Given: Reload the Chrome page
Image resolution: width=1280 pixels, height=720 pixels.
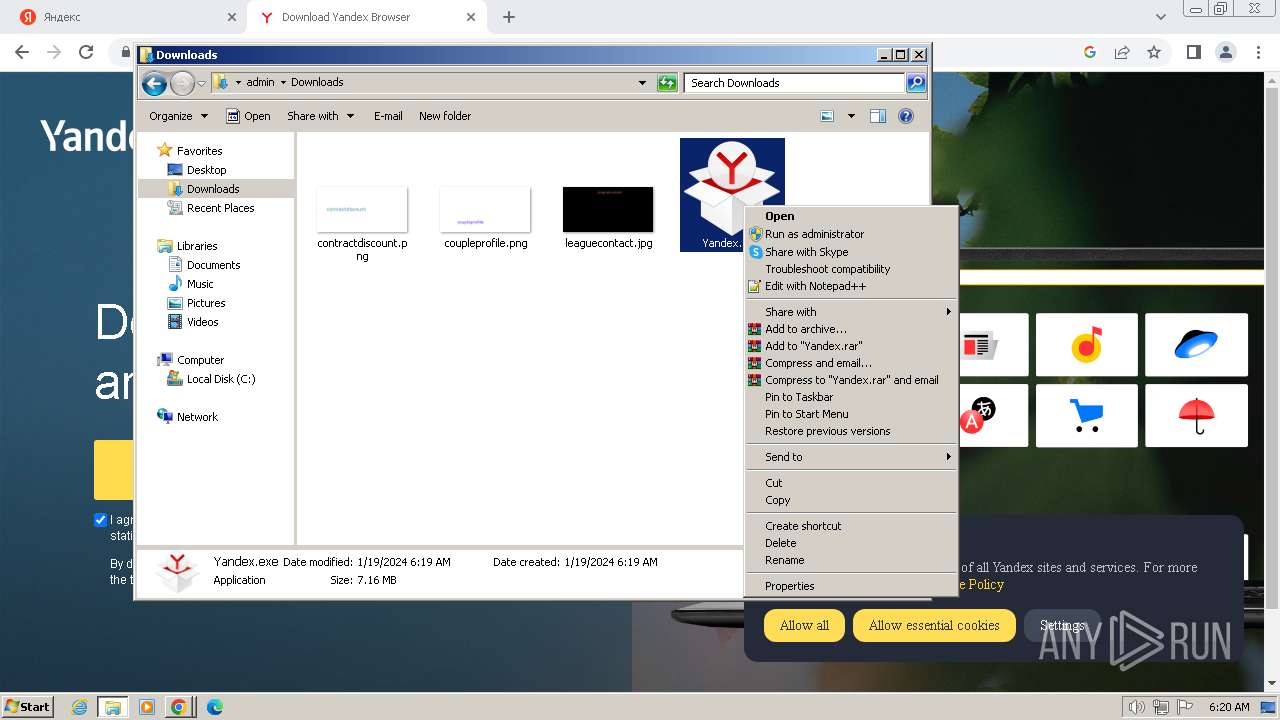Looking at the screenshot, I should 86,52.
